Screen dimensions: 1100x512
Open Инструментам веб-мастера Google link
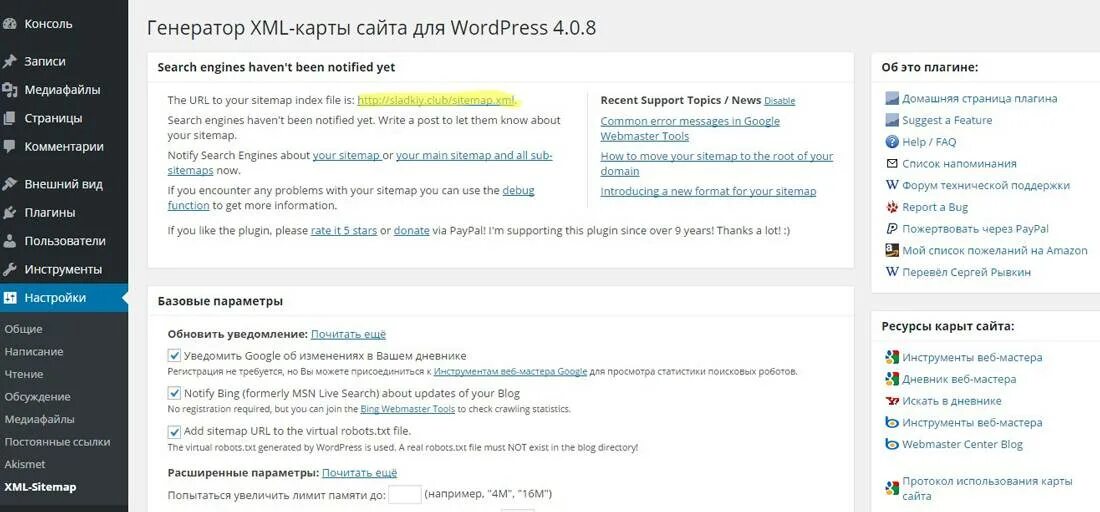click(510, 371)
